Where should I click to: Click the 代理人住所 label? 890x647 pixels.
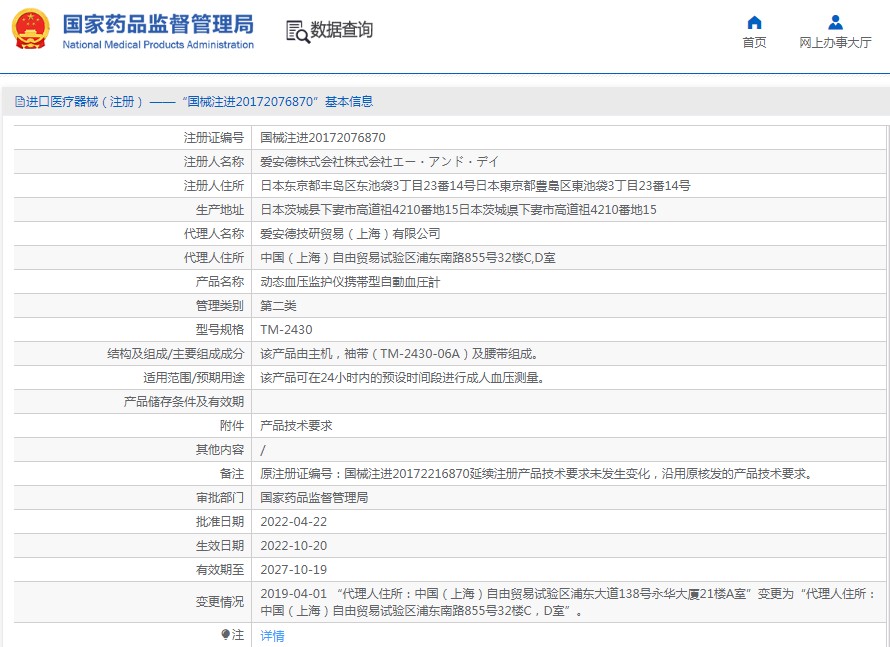[213, 258]
